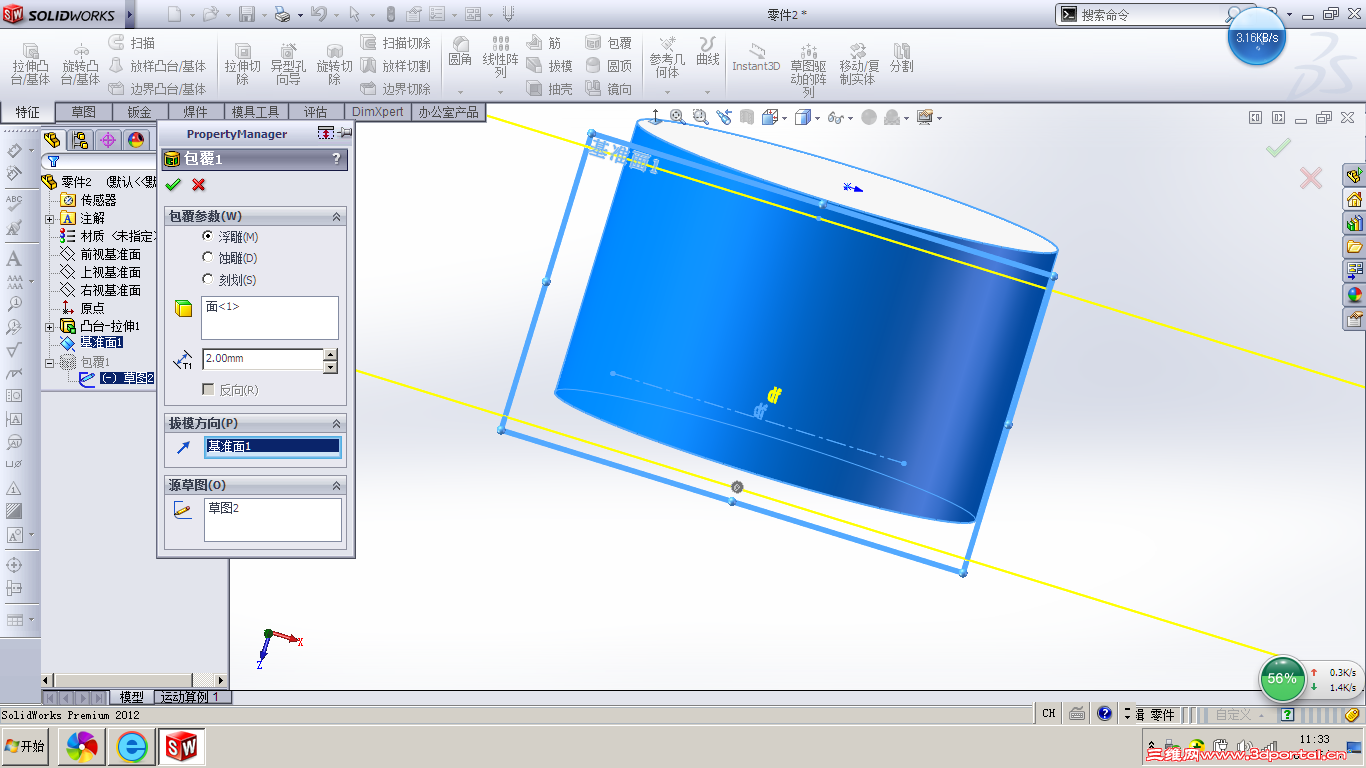Image resolution: width=1366 pixels, height=768 pixels.
Task: Switch to the 评估 (Evaluate) tab
Action: click(x=315, y=112)
